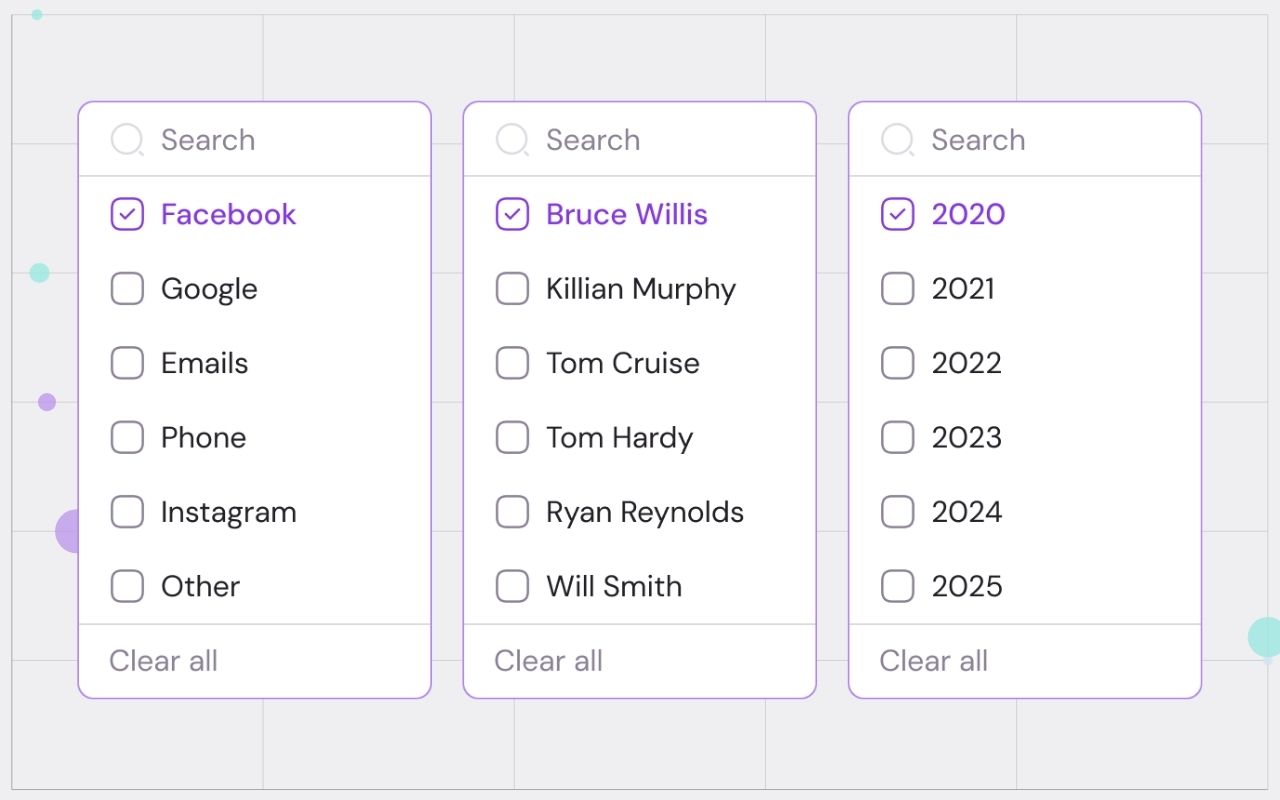Uncheck the 2020 checkbox

(897, 214)
